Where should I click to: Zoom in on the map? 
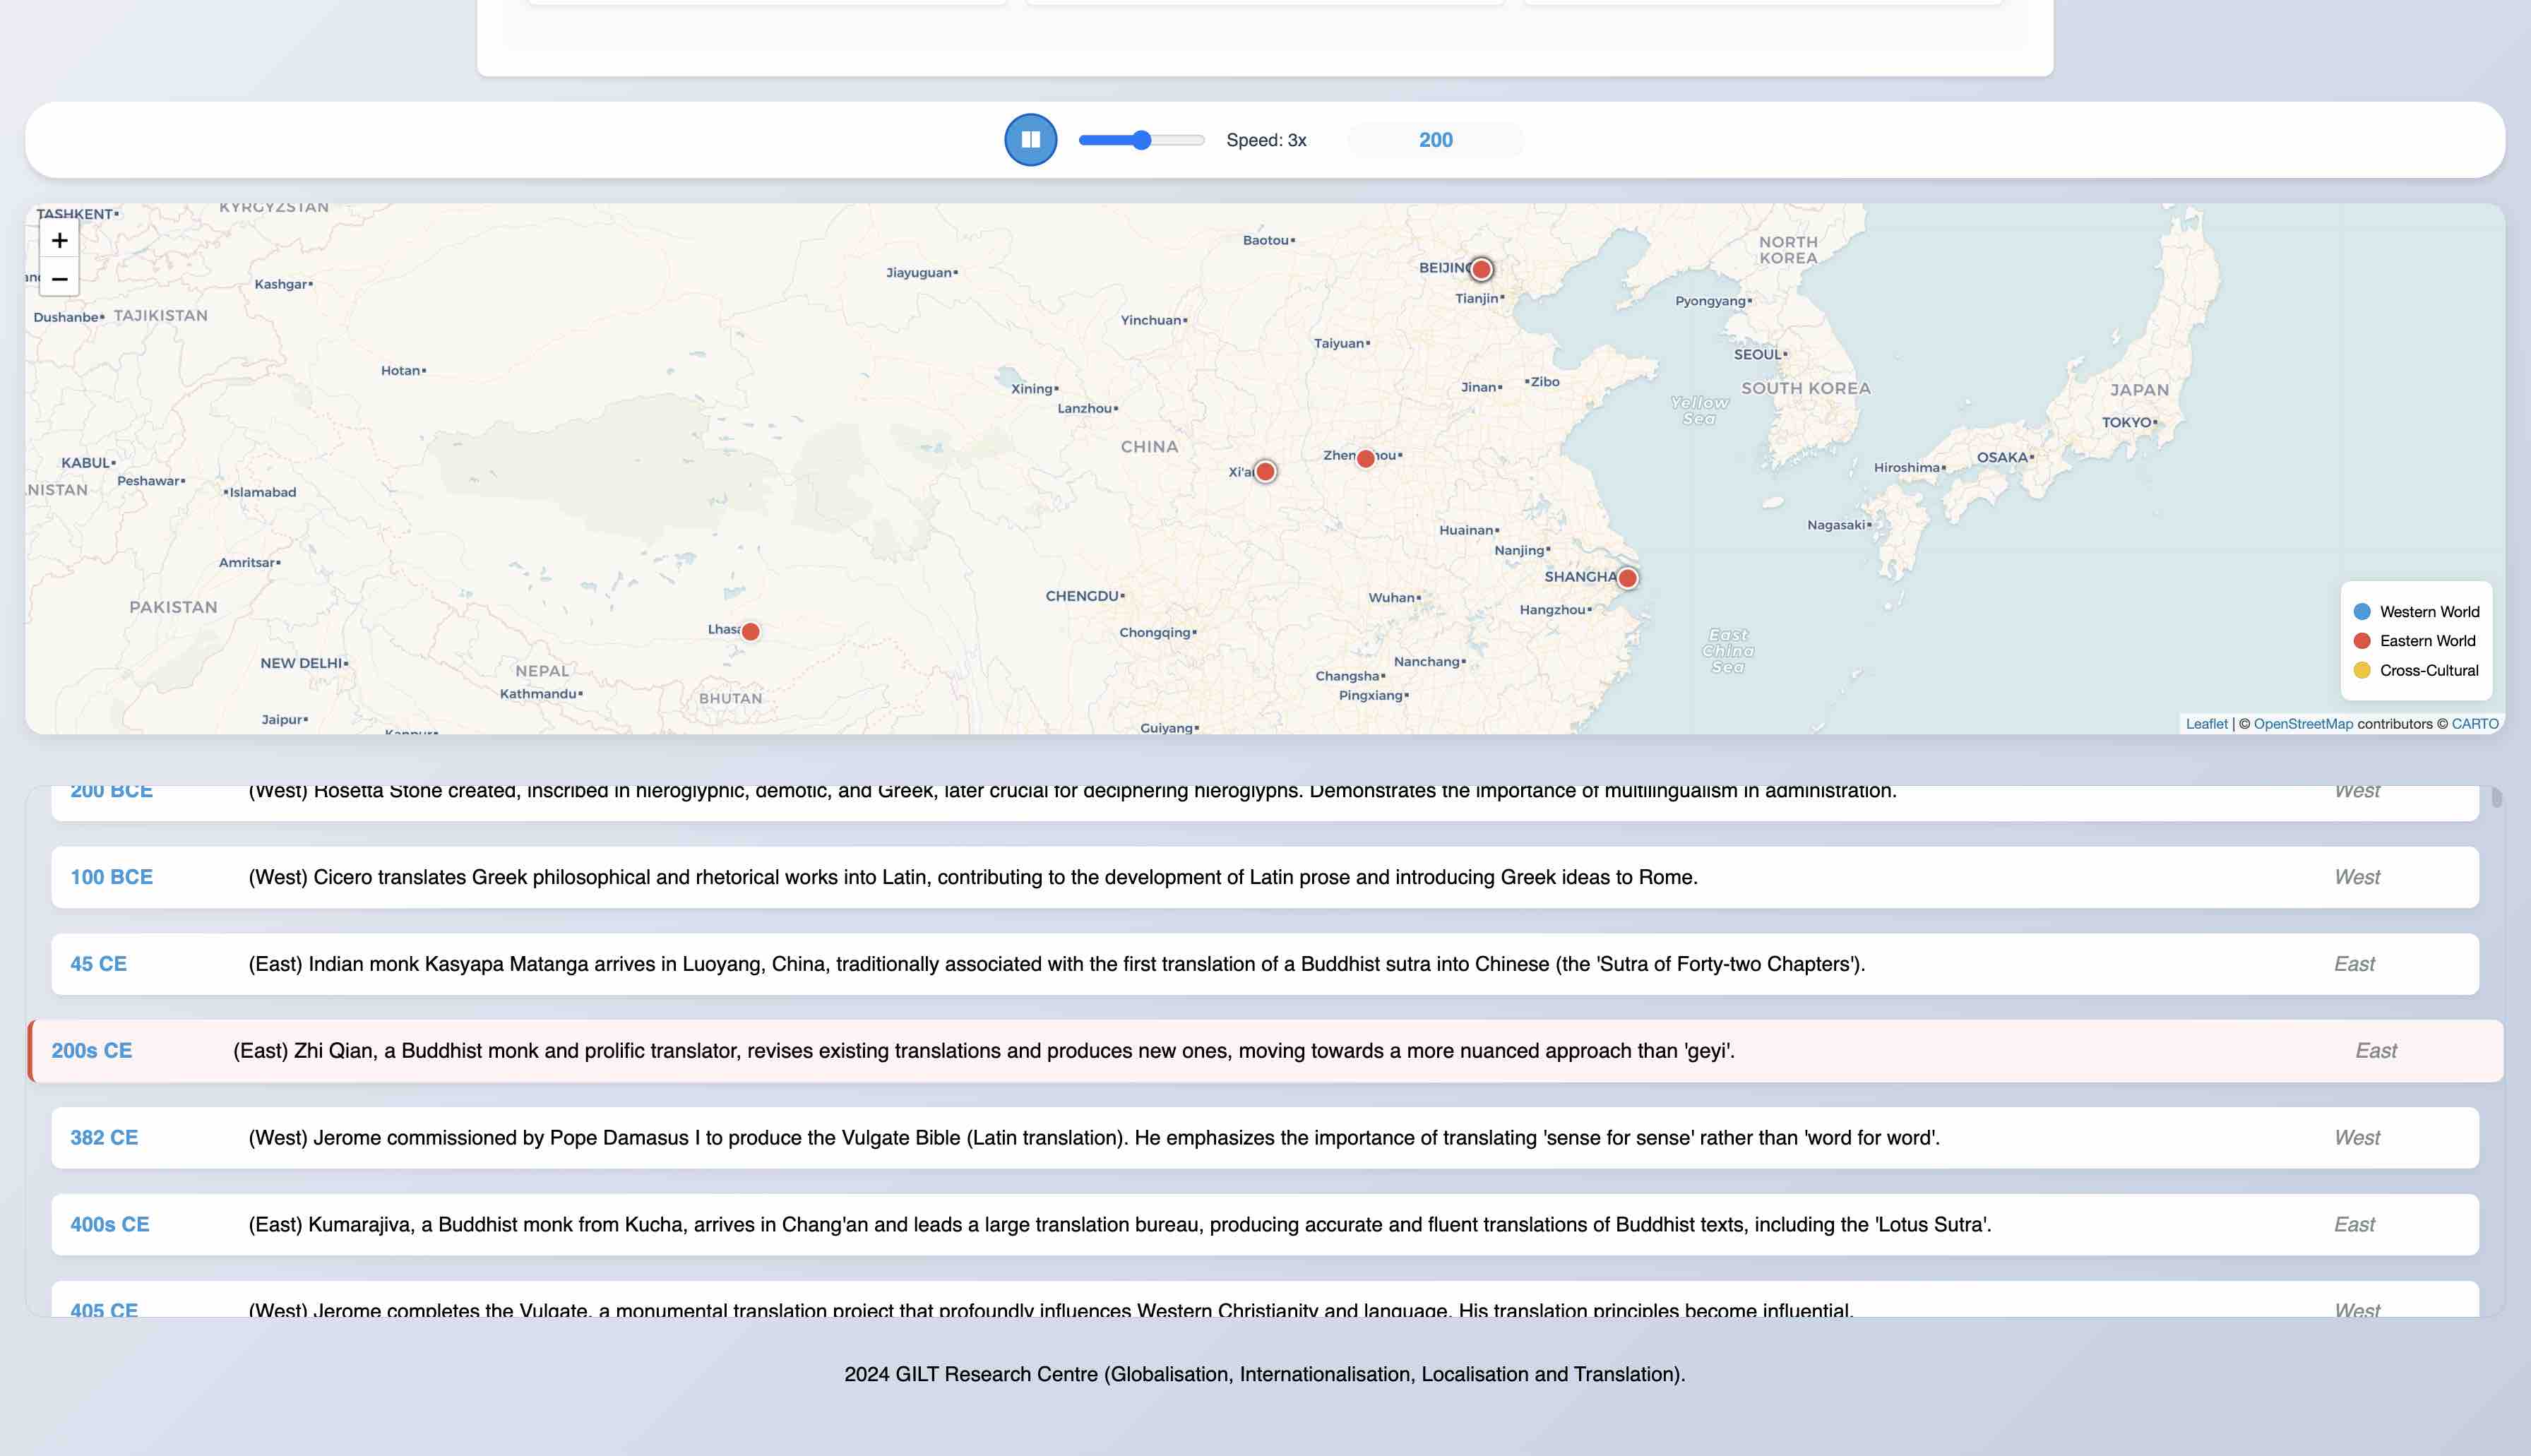pyautogui.click(x=59, y=240)
